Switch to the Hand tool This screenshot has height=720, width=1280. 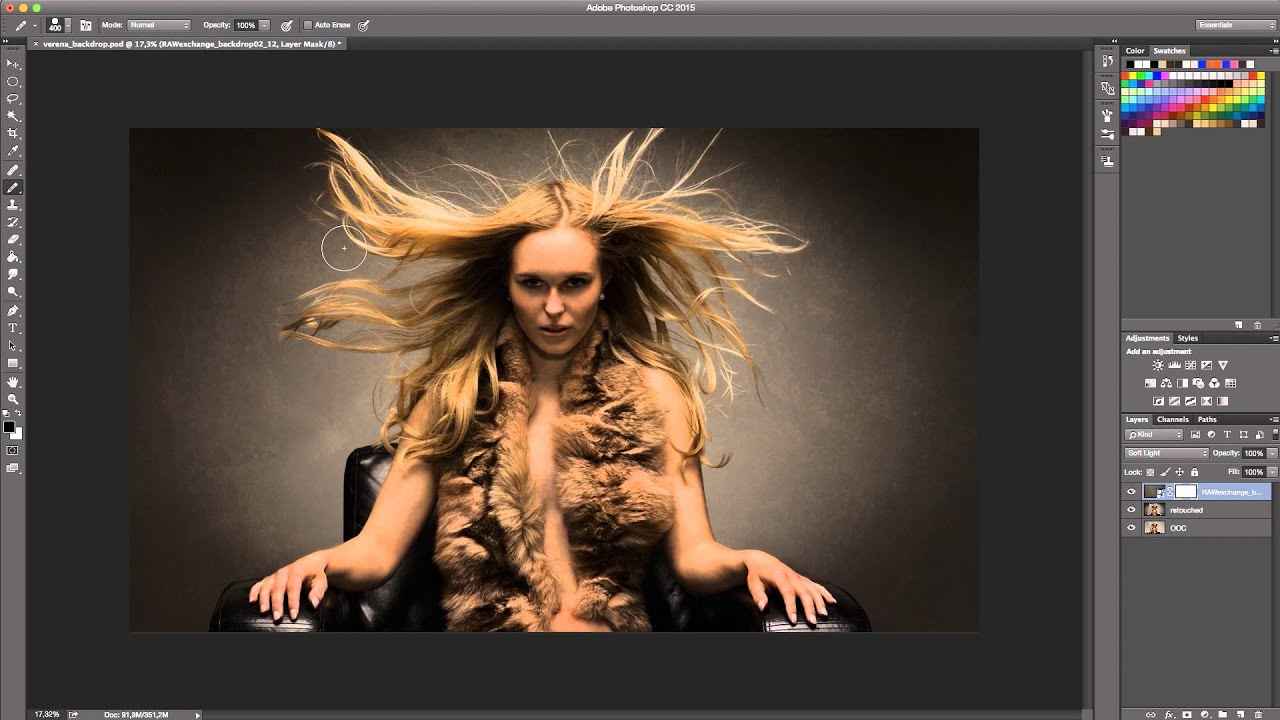[x=13, y=382]
